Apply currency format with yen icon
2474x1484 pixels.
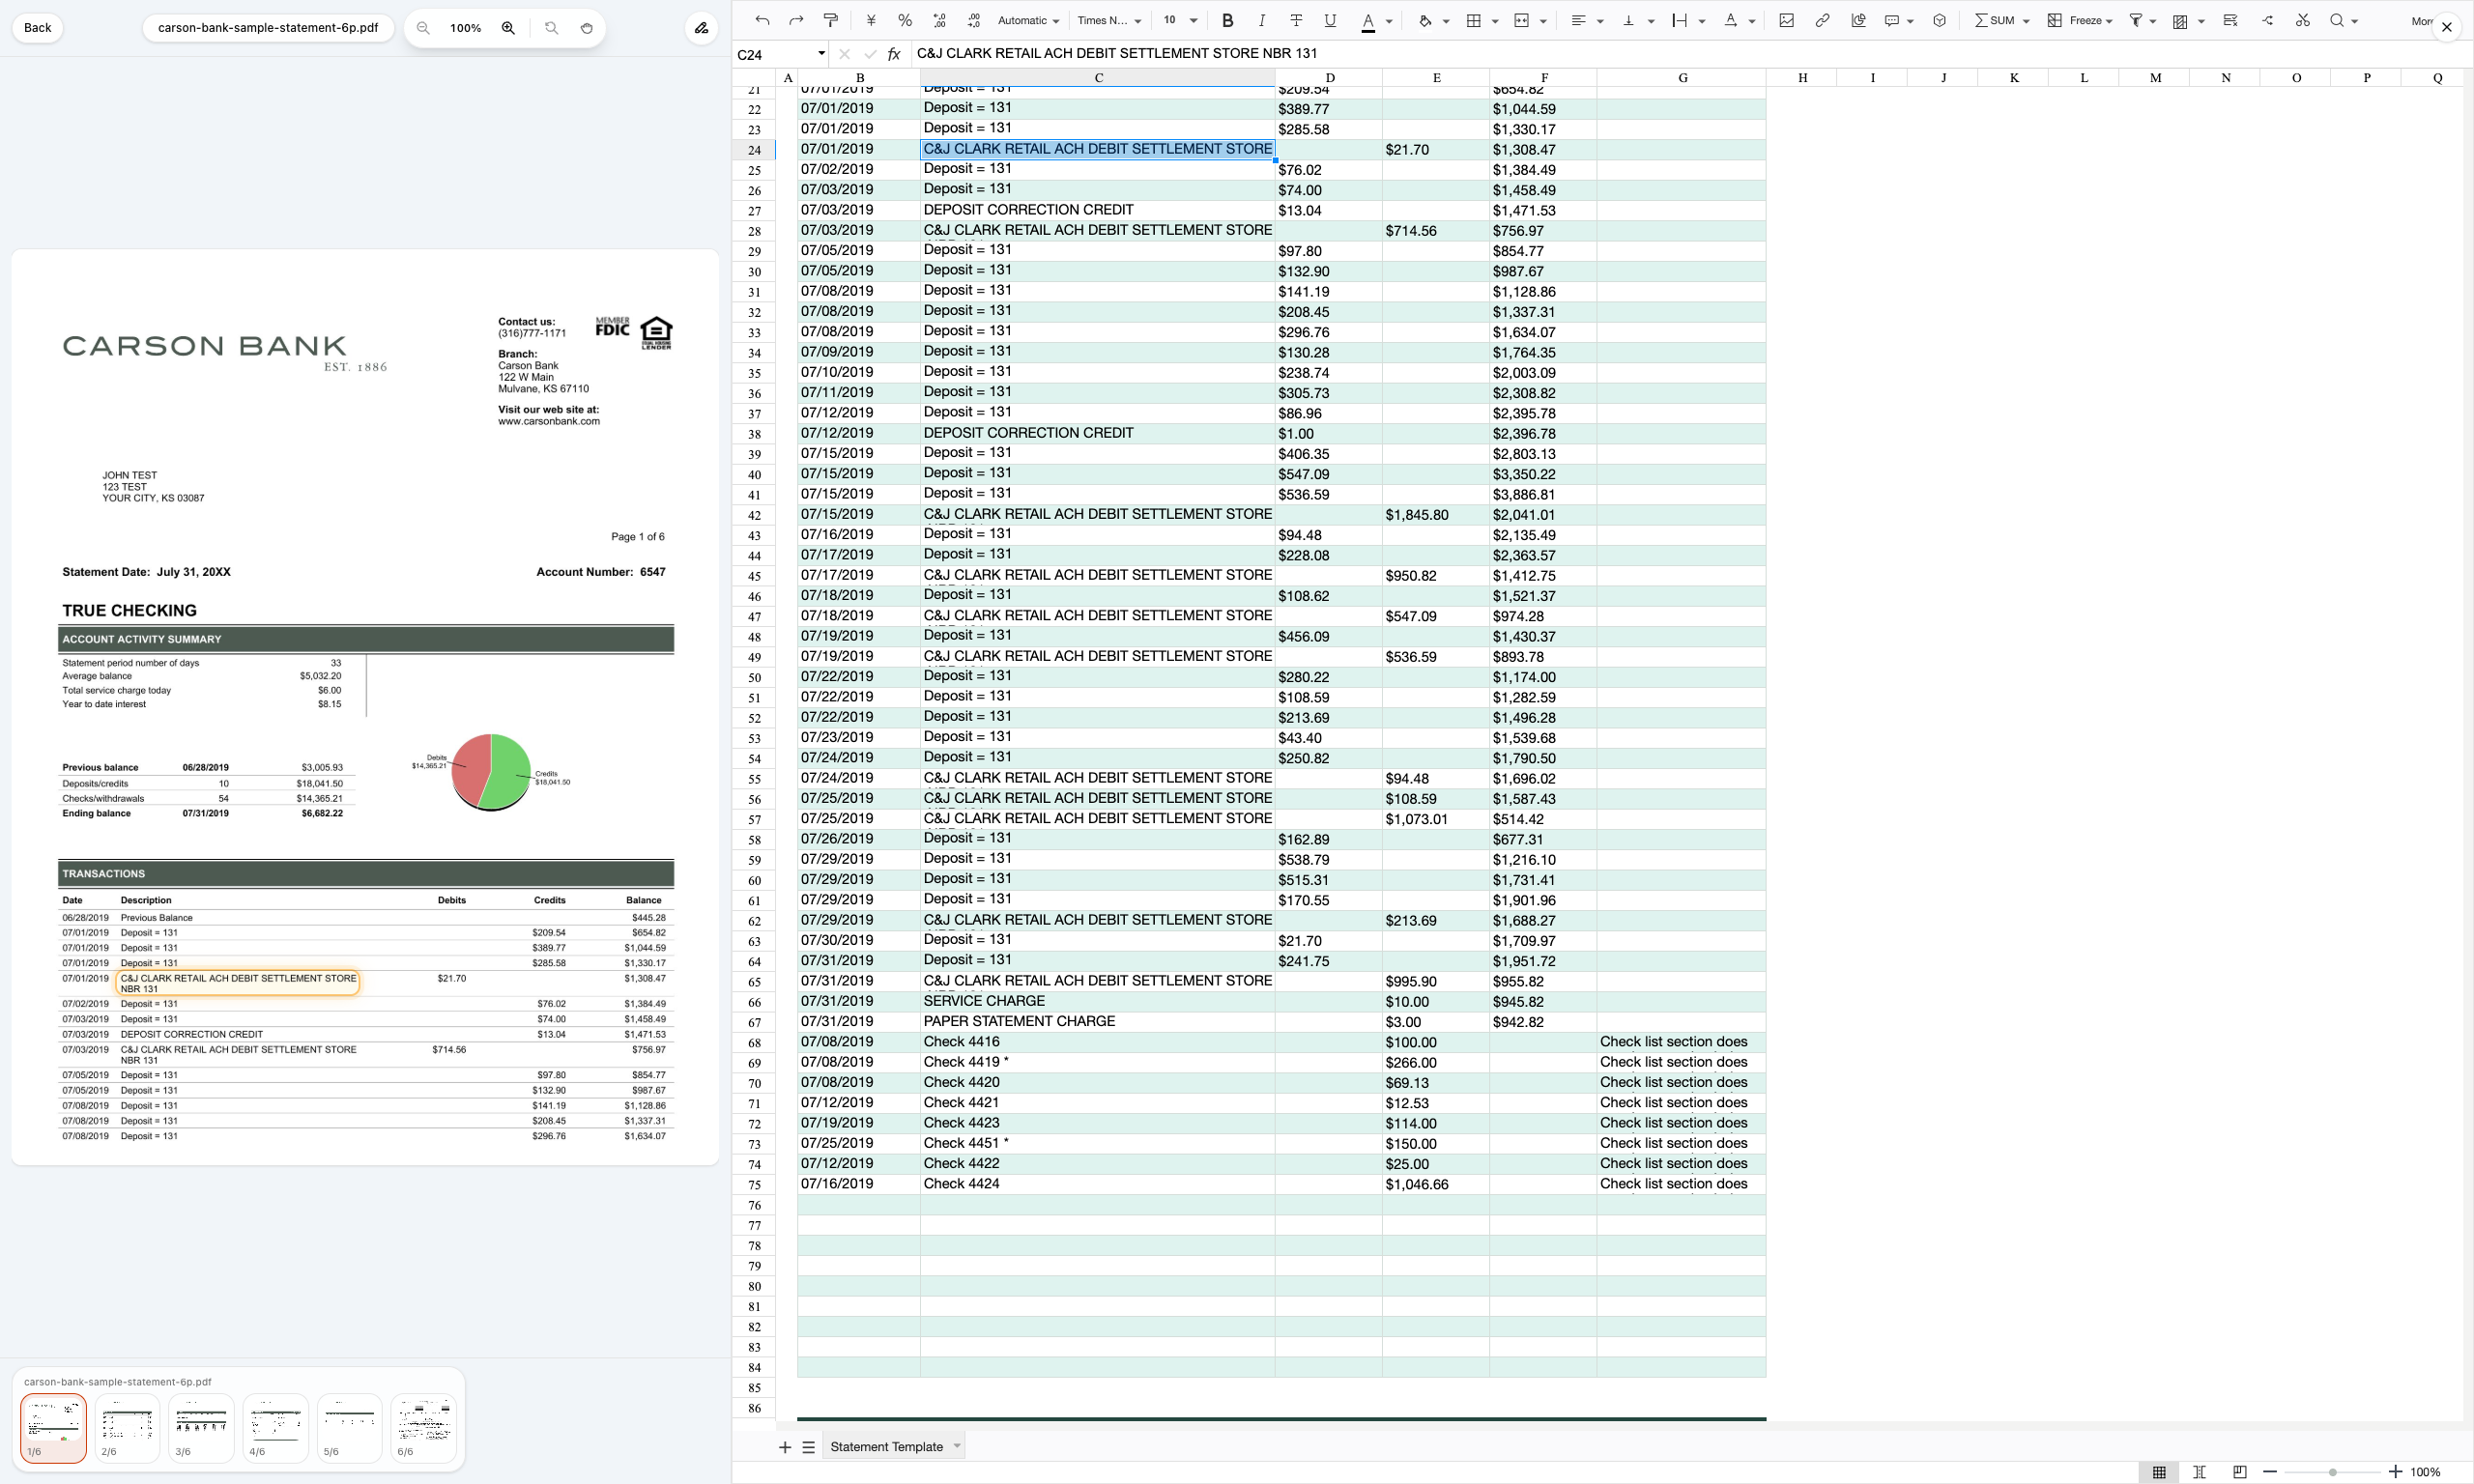[871, 20]
